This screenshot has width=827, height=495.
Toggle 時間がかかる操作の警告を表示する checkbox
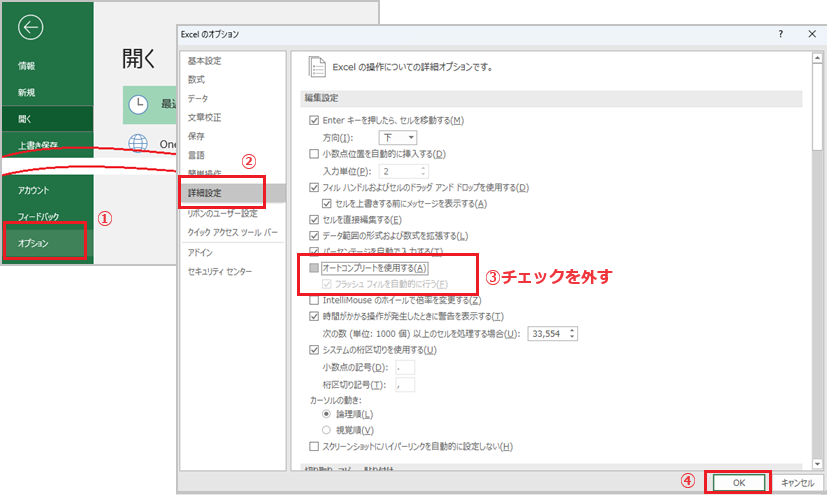coord(314,316)
